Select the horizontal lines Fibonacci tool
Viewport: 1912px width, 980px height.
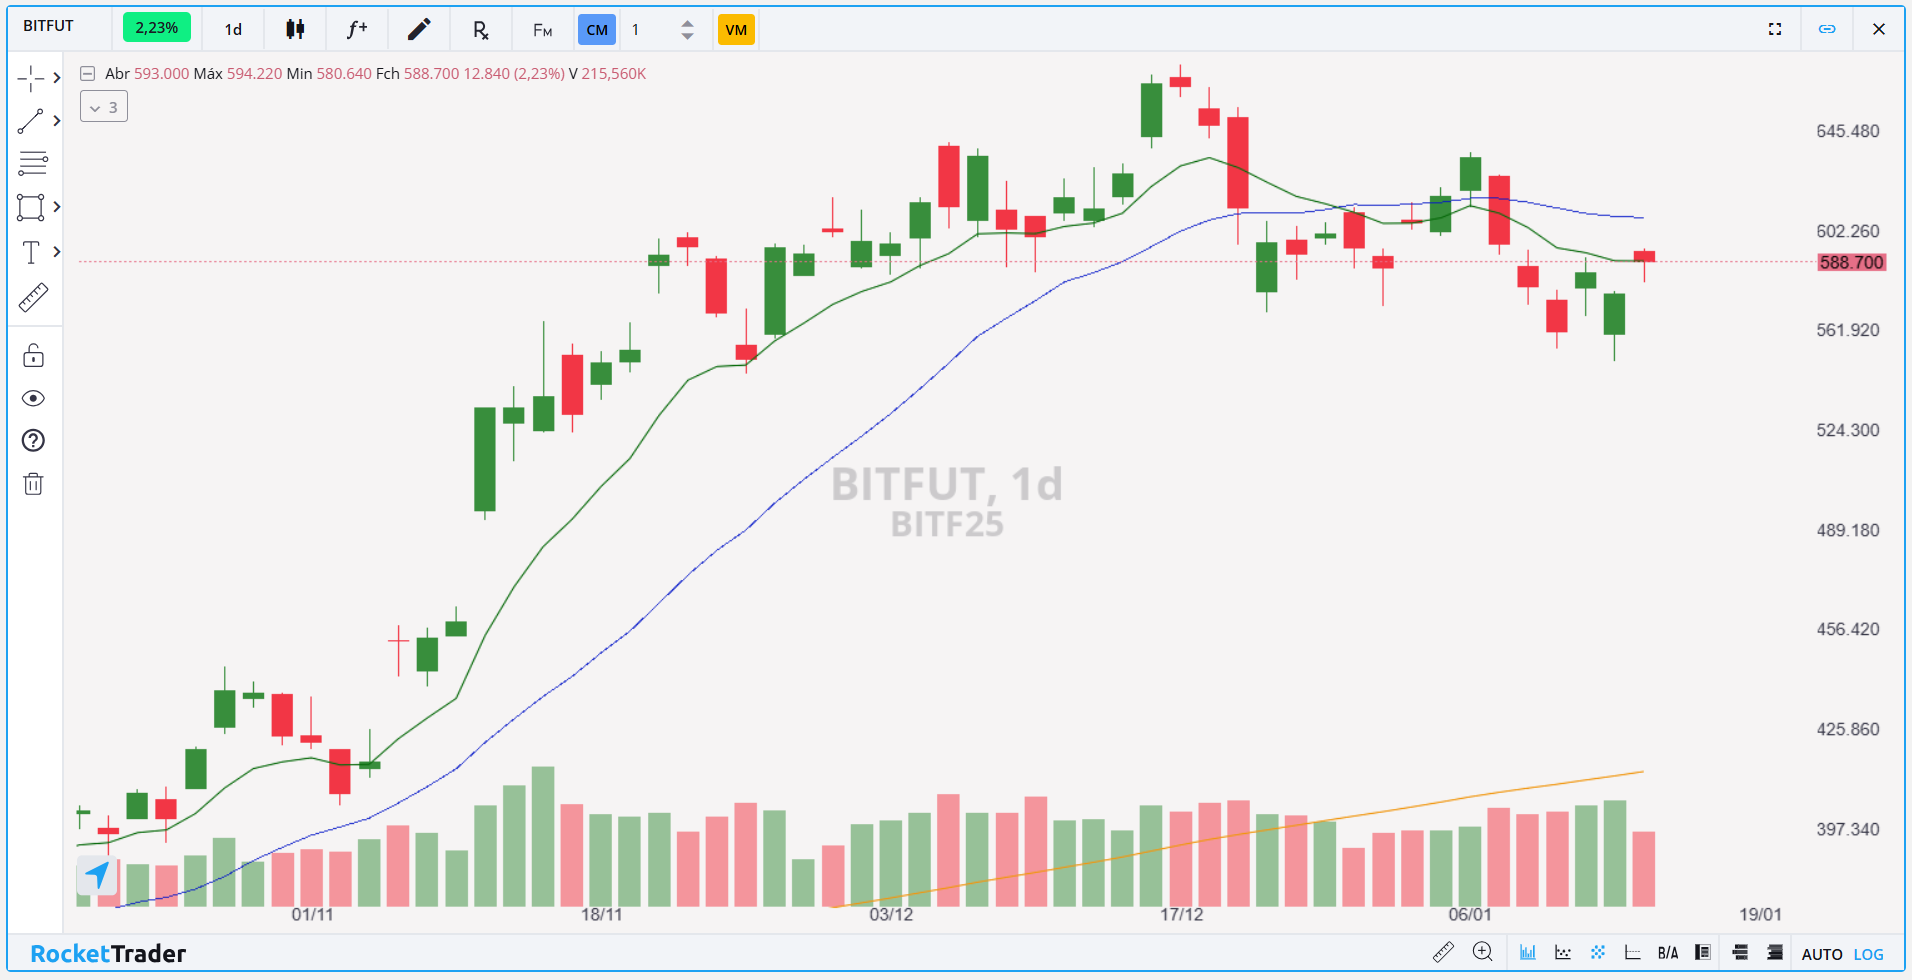(x=32, y=163)
